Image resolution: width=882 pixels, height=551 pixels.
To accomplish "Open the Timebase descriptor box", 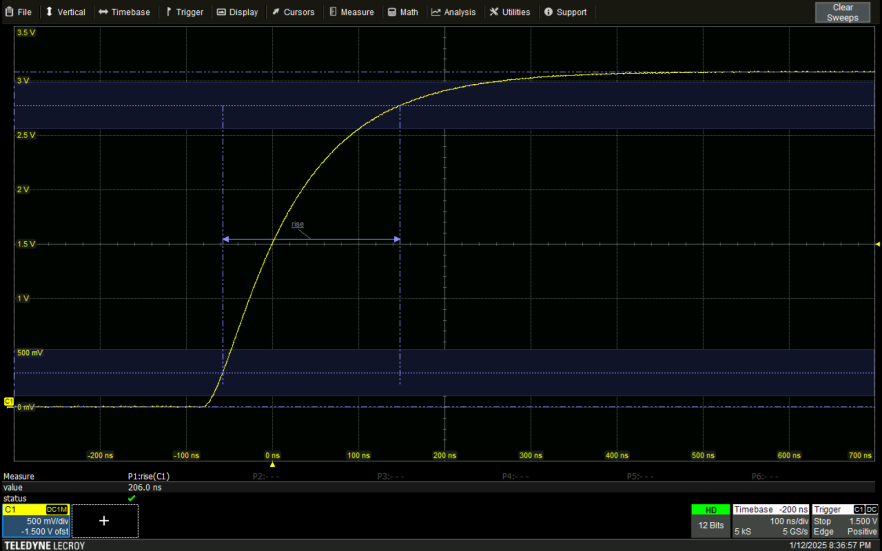I will (x=771, y=521).
